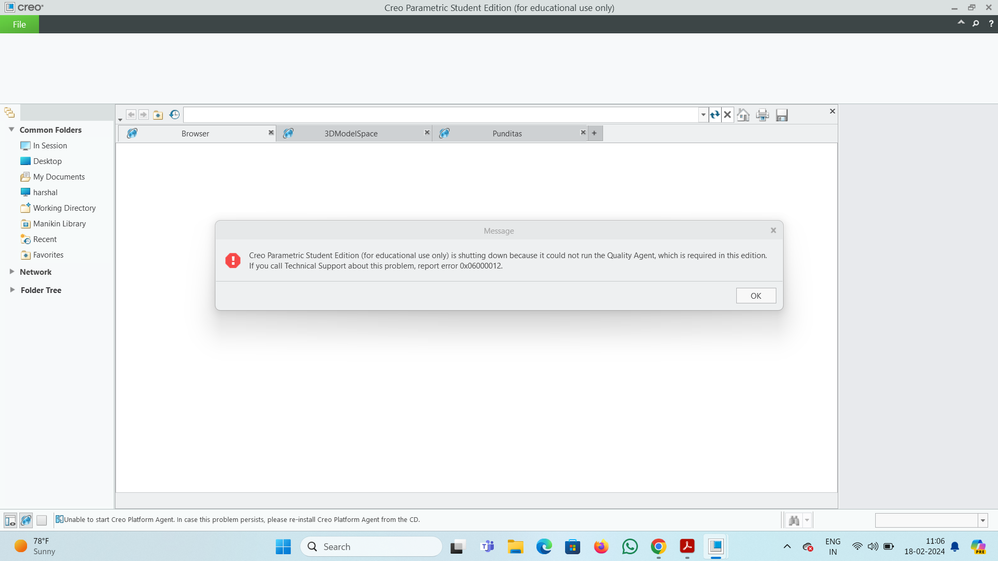998x561 pixels.
Task: Close the Browser tab
Action: coord(271,132)
